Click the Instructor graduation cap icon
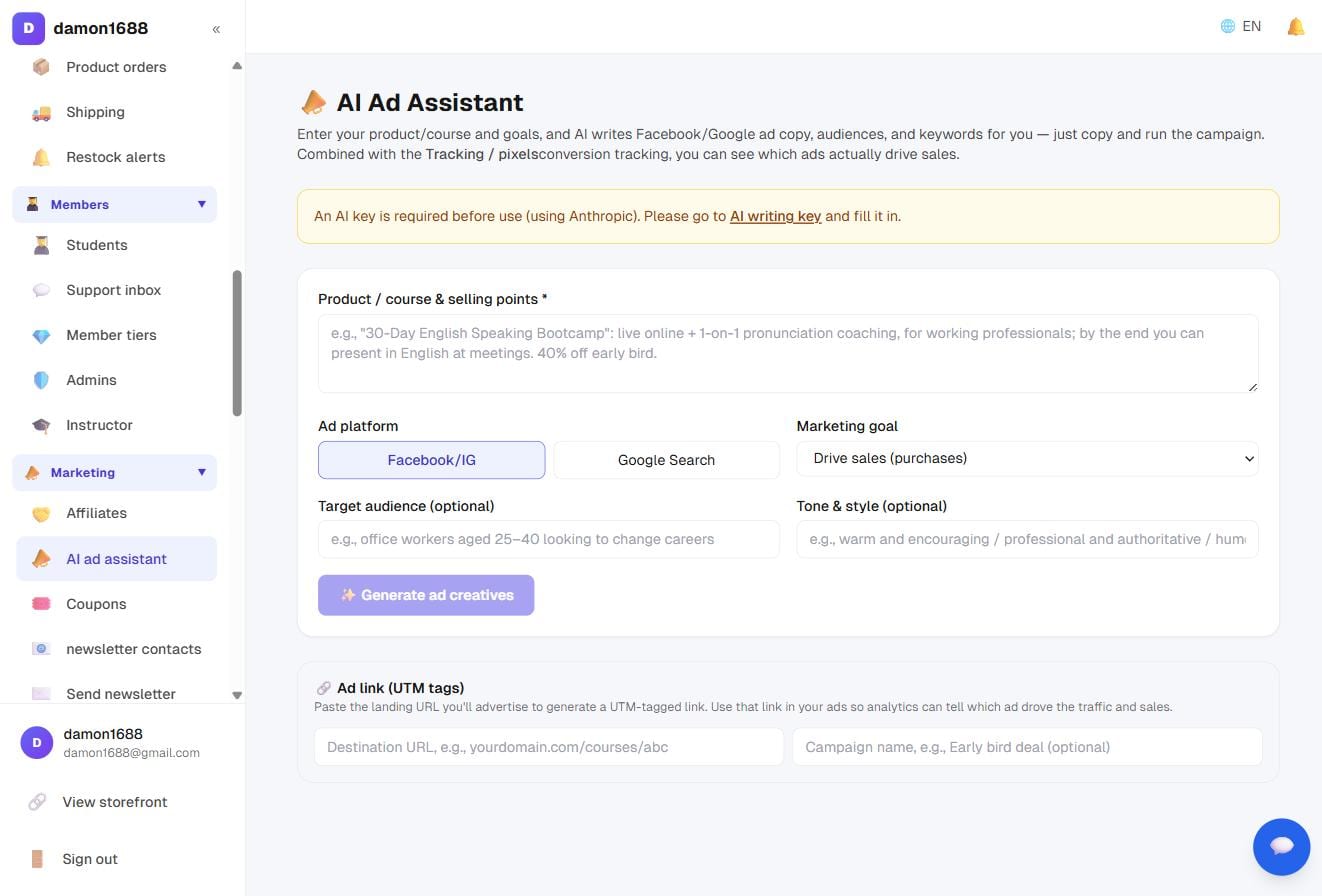The width and height of the screenshot is (1322, 896). [x=41, y=425]
